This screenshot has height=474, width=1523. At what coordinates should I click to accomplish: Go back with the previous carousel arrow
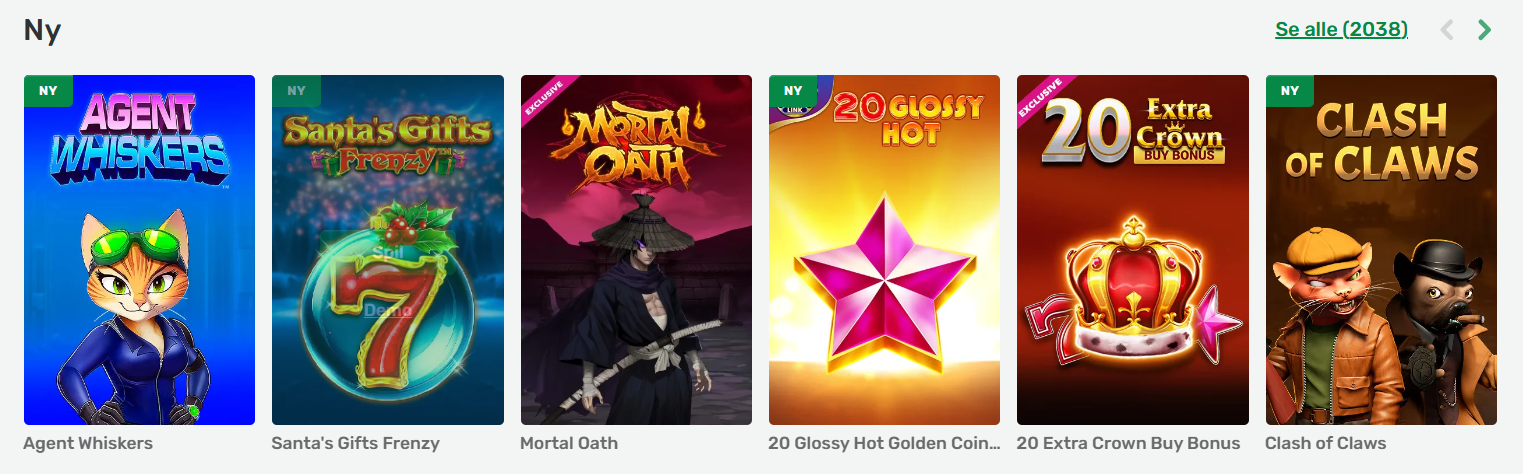tap(1446, 30)
